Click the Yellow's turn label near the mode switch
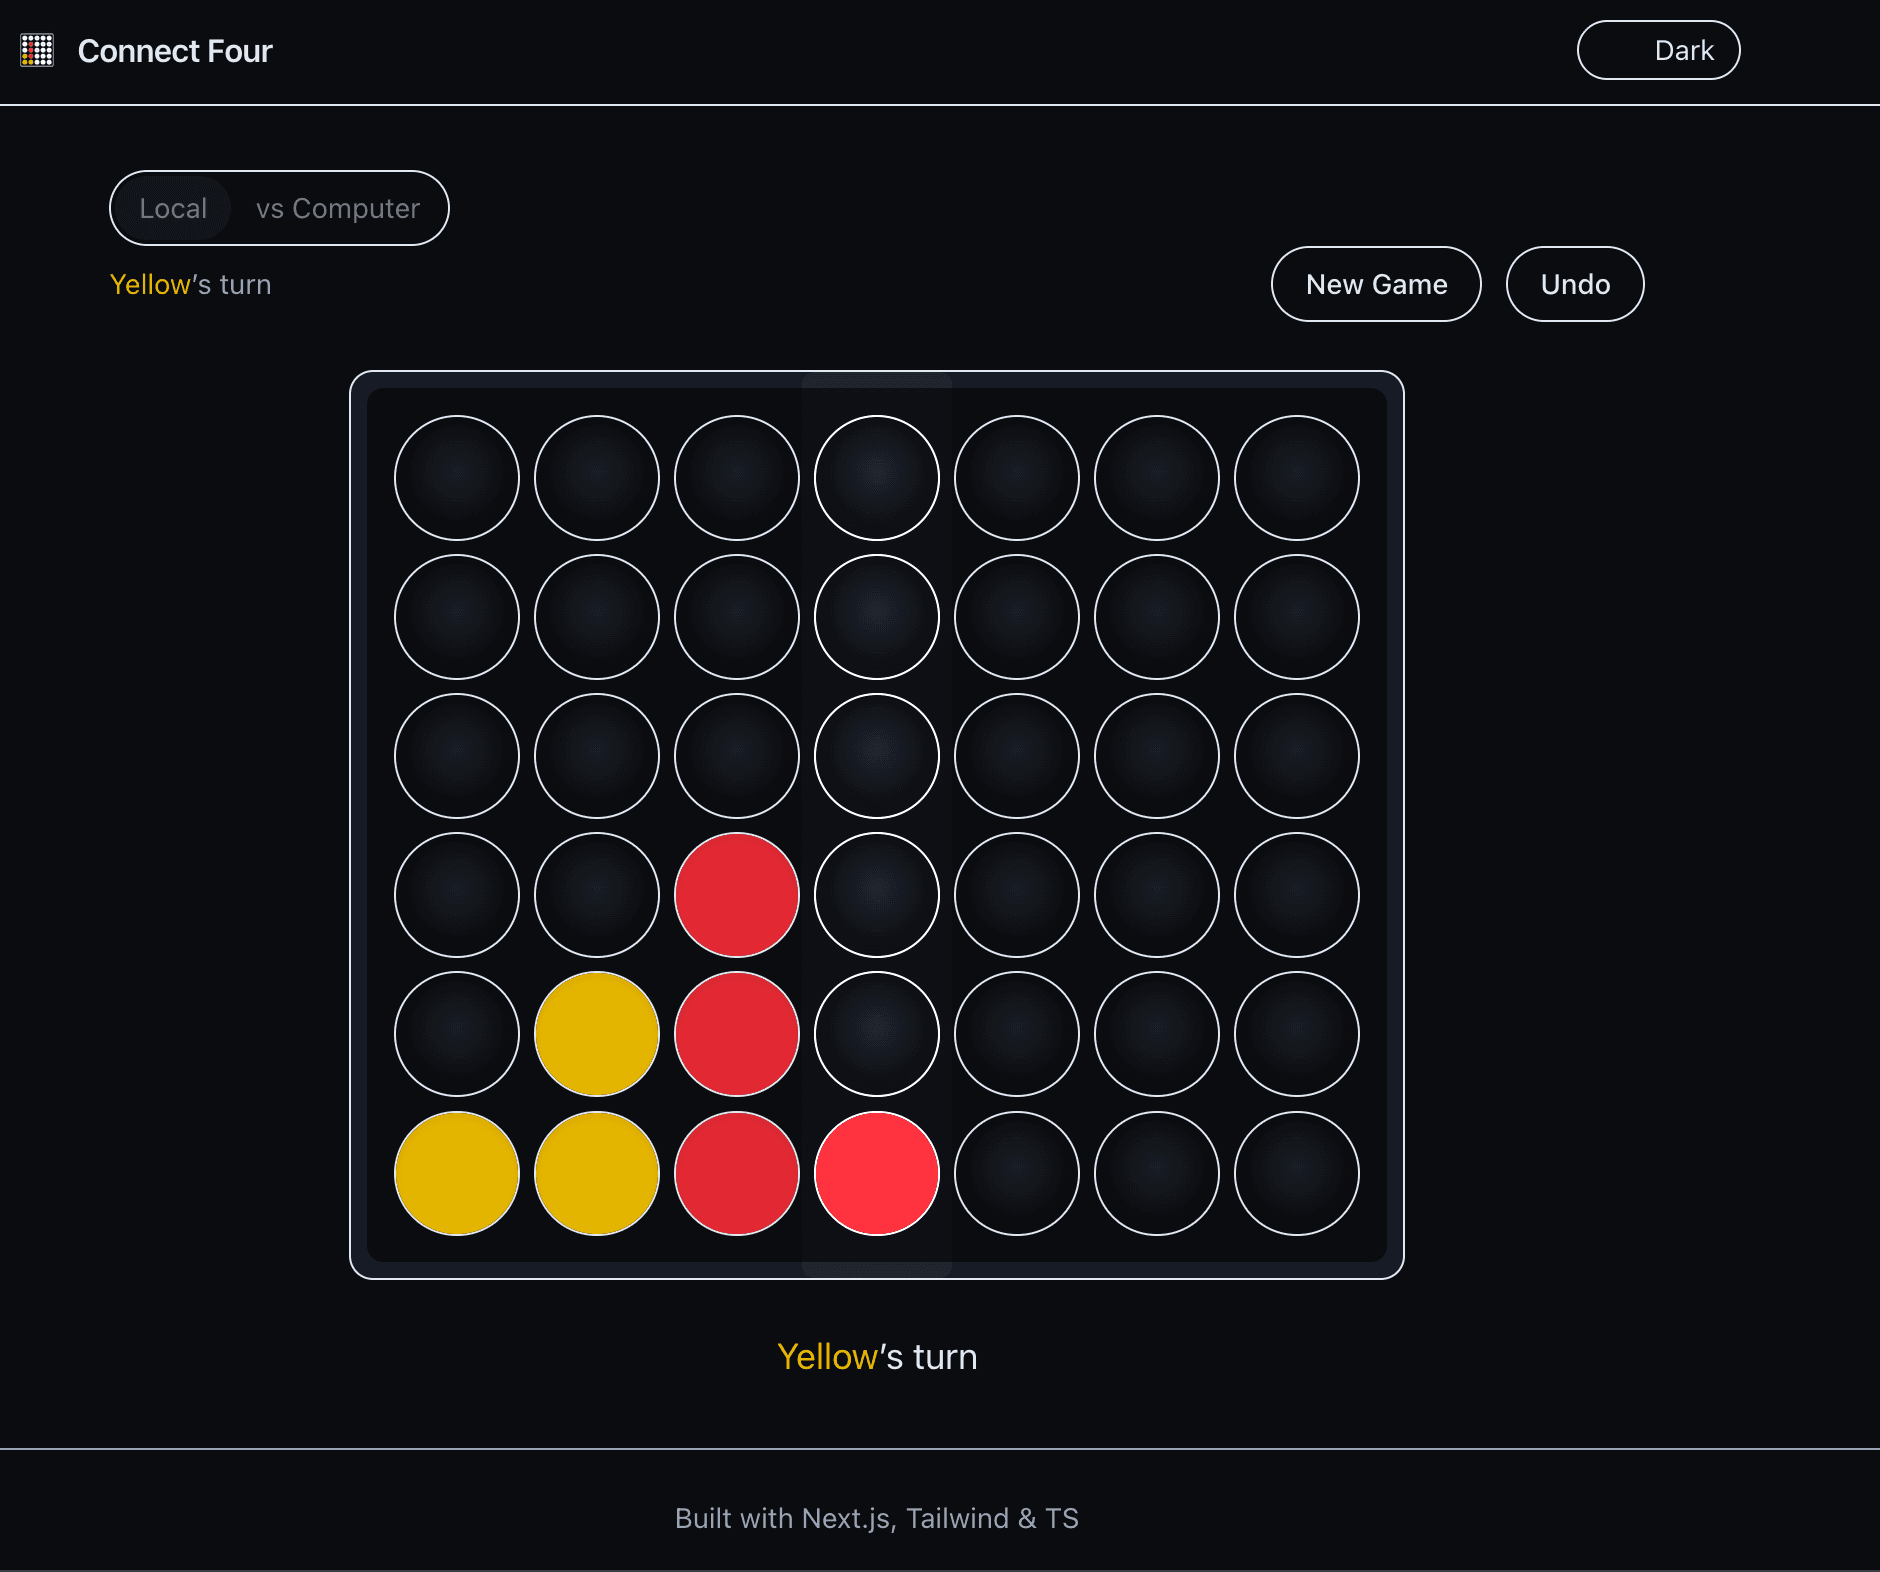Screen dimensions: 1880x1572 click(190, 284)
